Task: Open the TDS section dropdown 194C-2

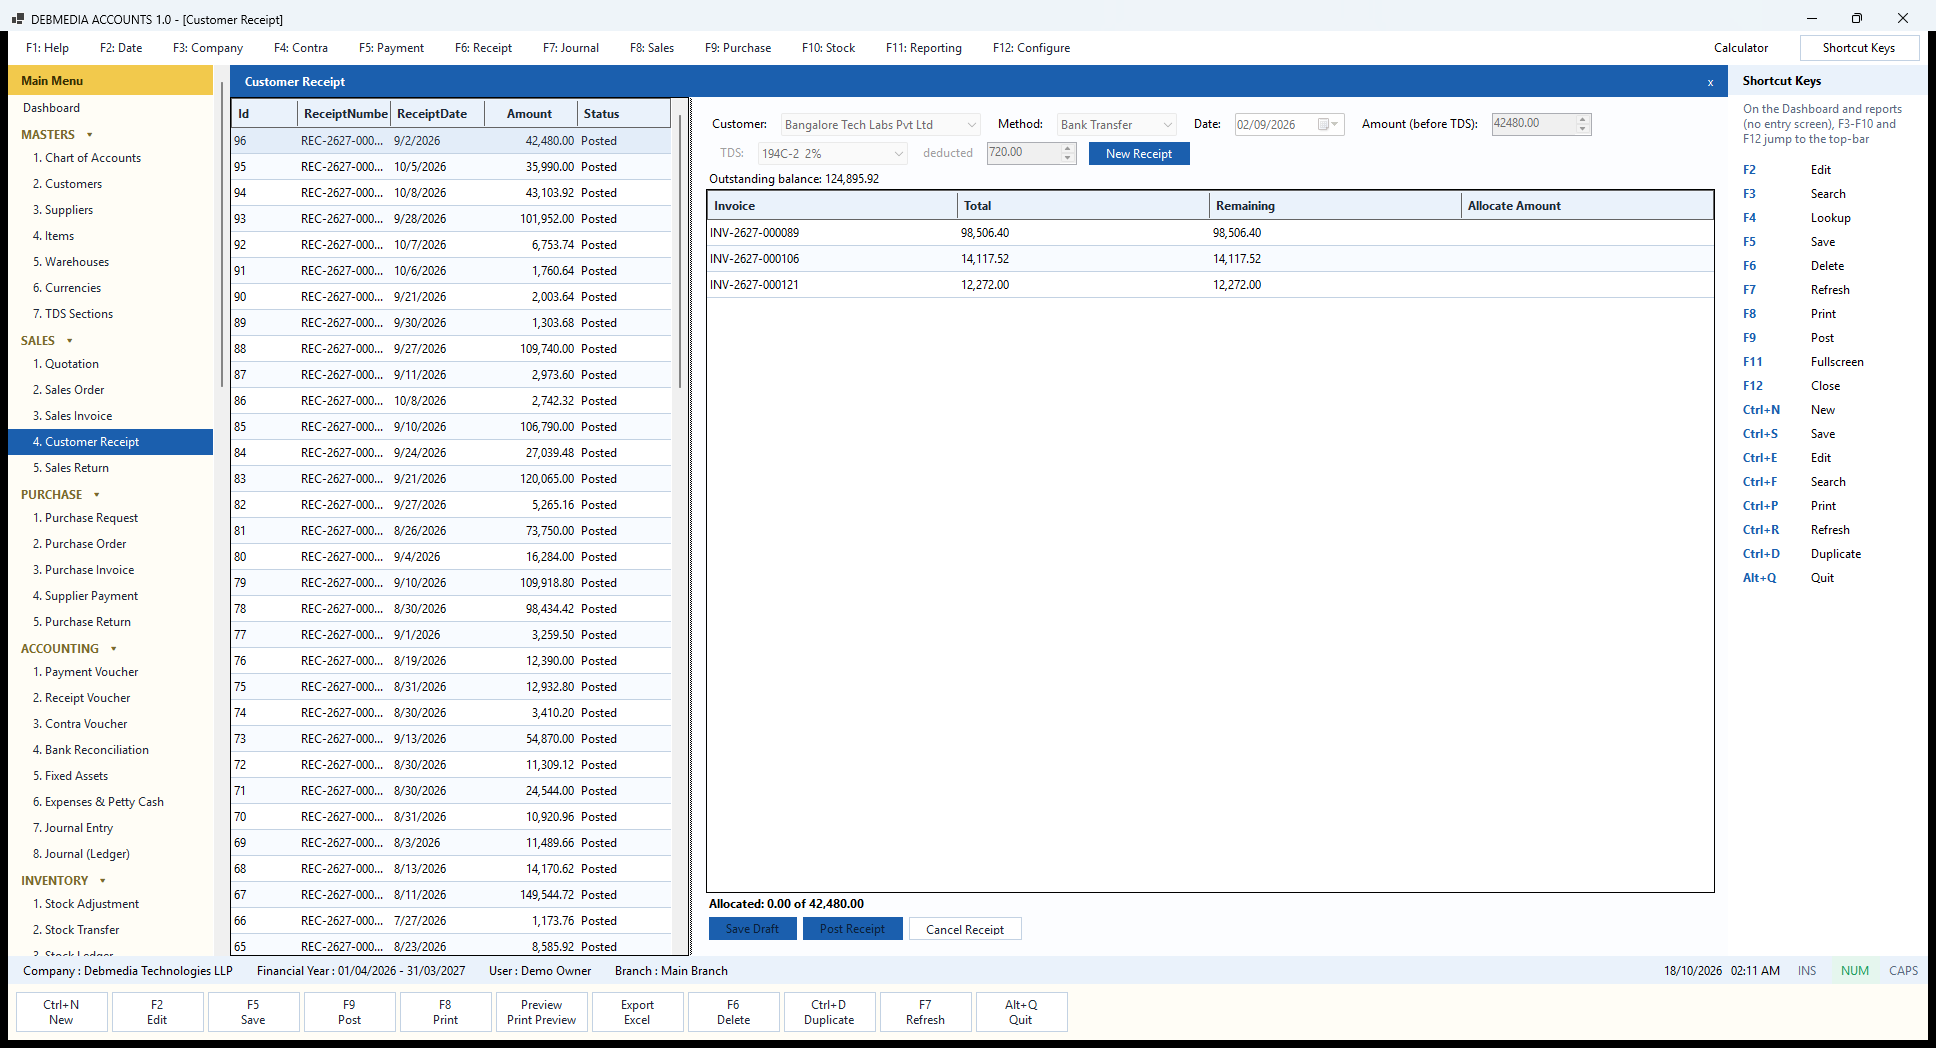Action: pos(832,153)
